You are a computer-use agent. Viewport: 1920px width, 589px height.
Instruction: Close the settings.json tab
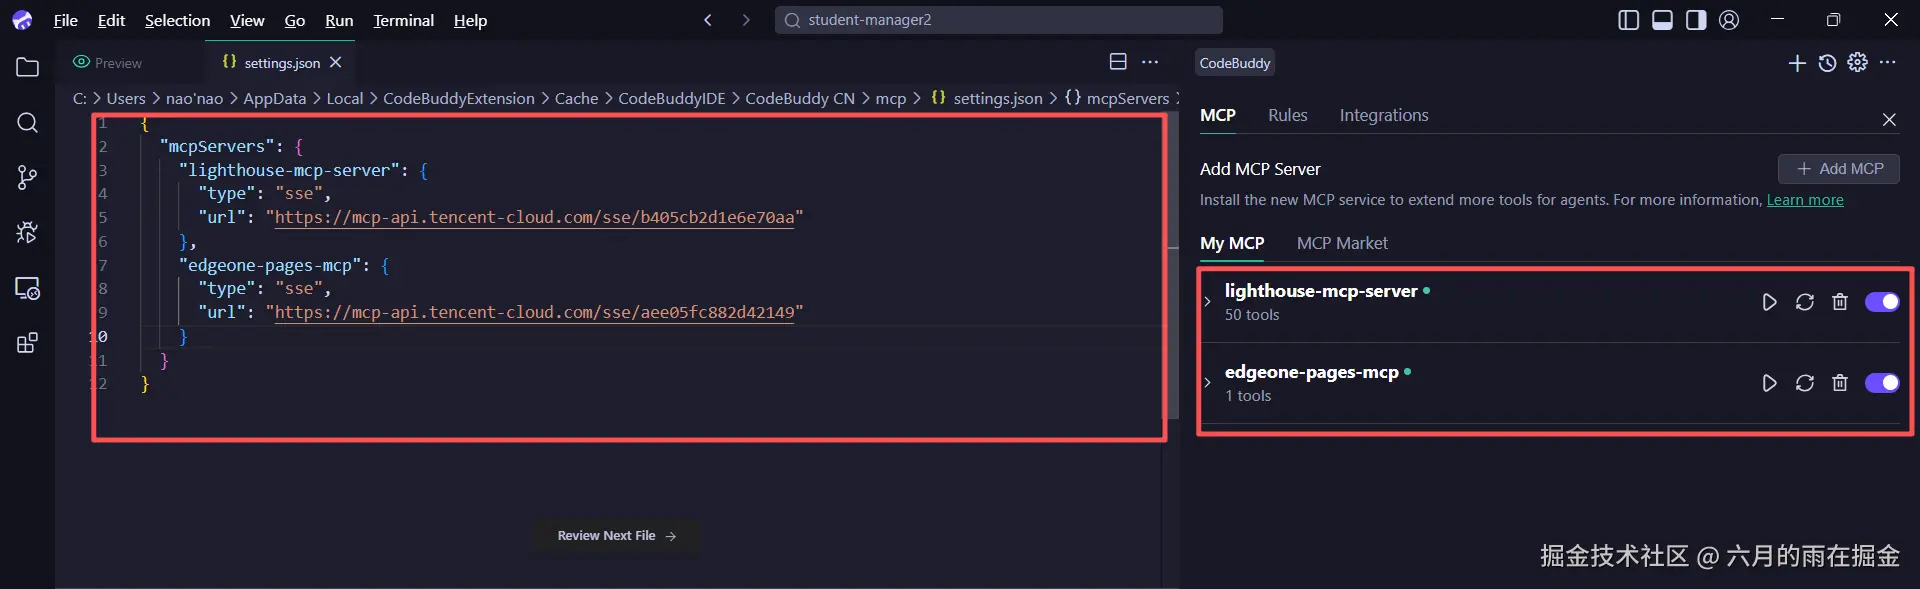point(336,62)
